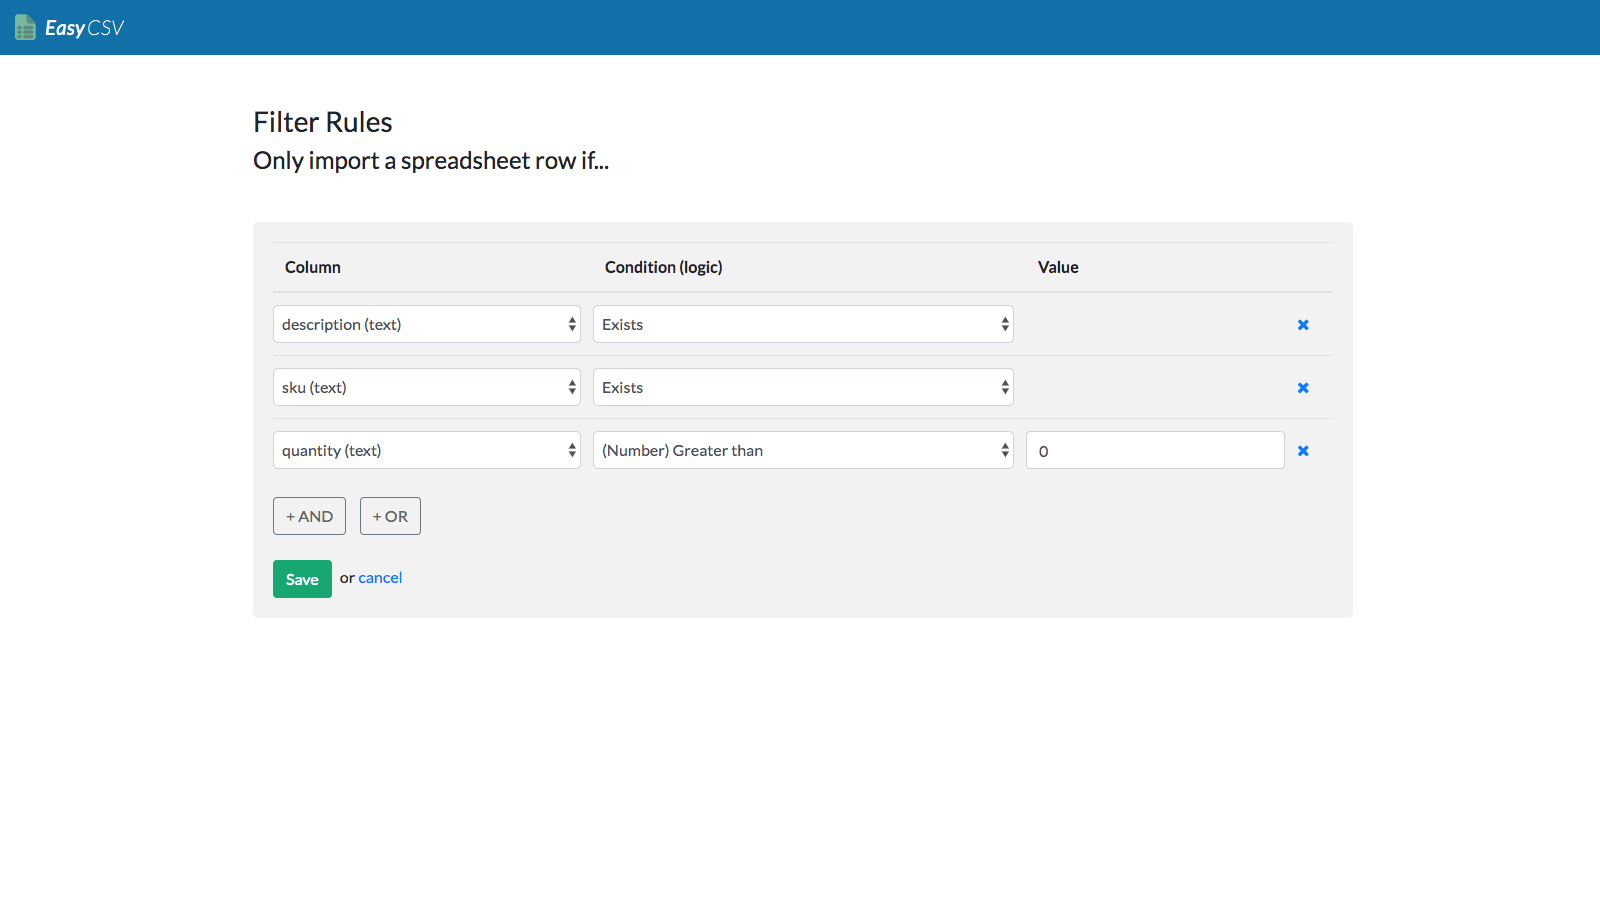
Task: Add a new OR rule
Action: coord(390,516)
